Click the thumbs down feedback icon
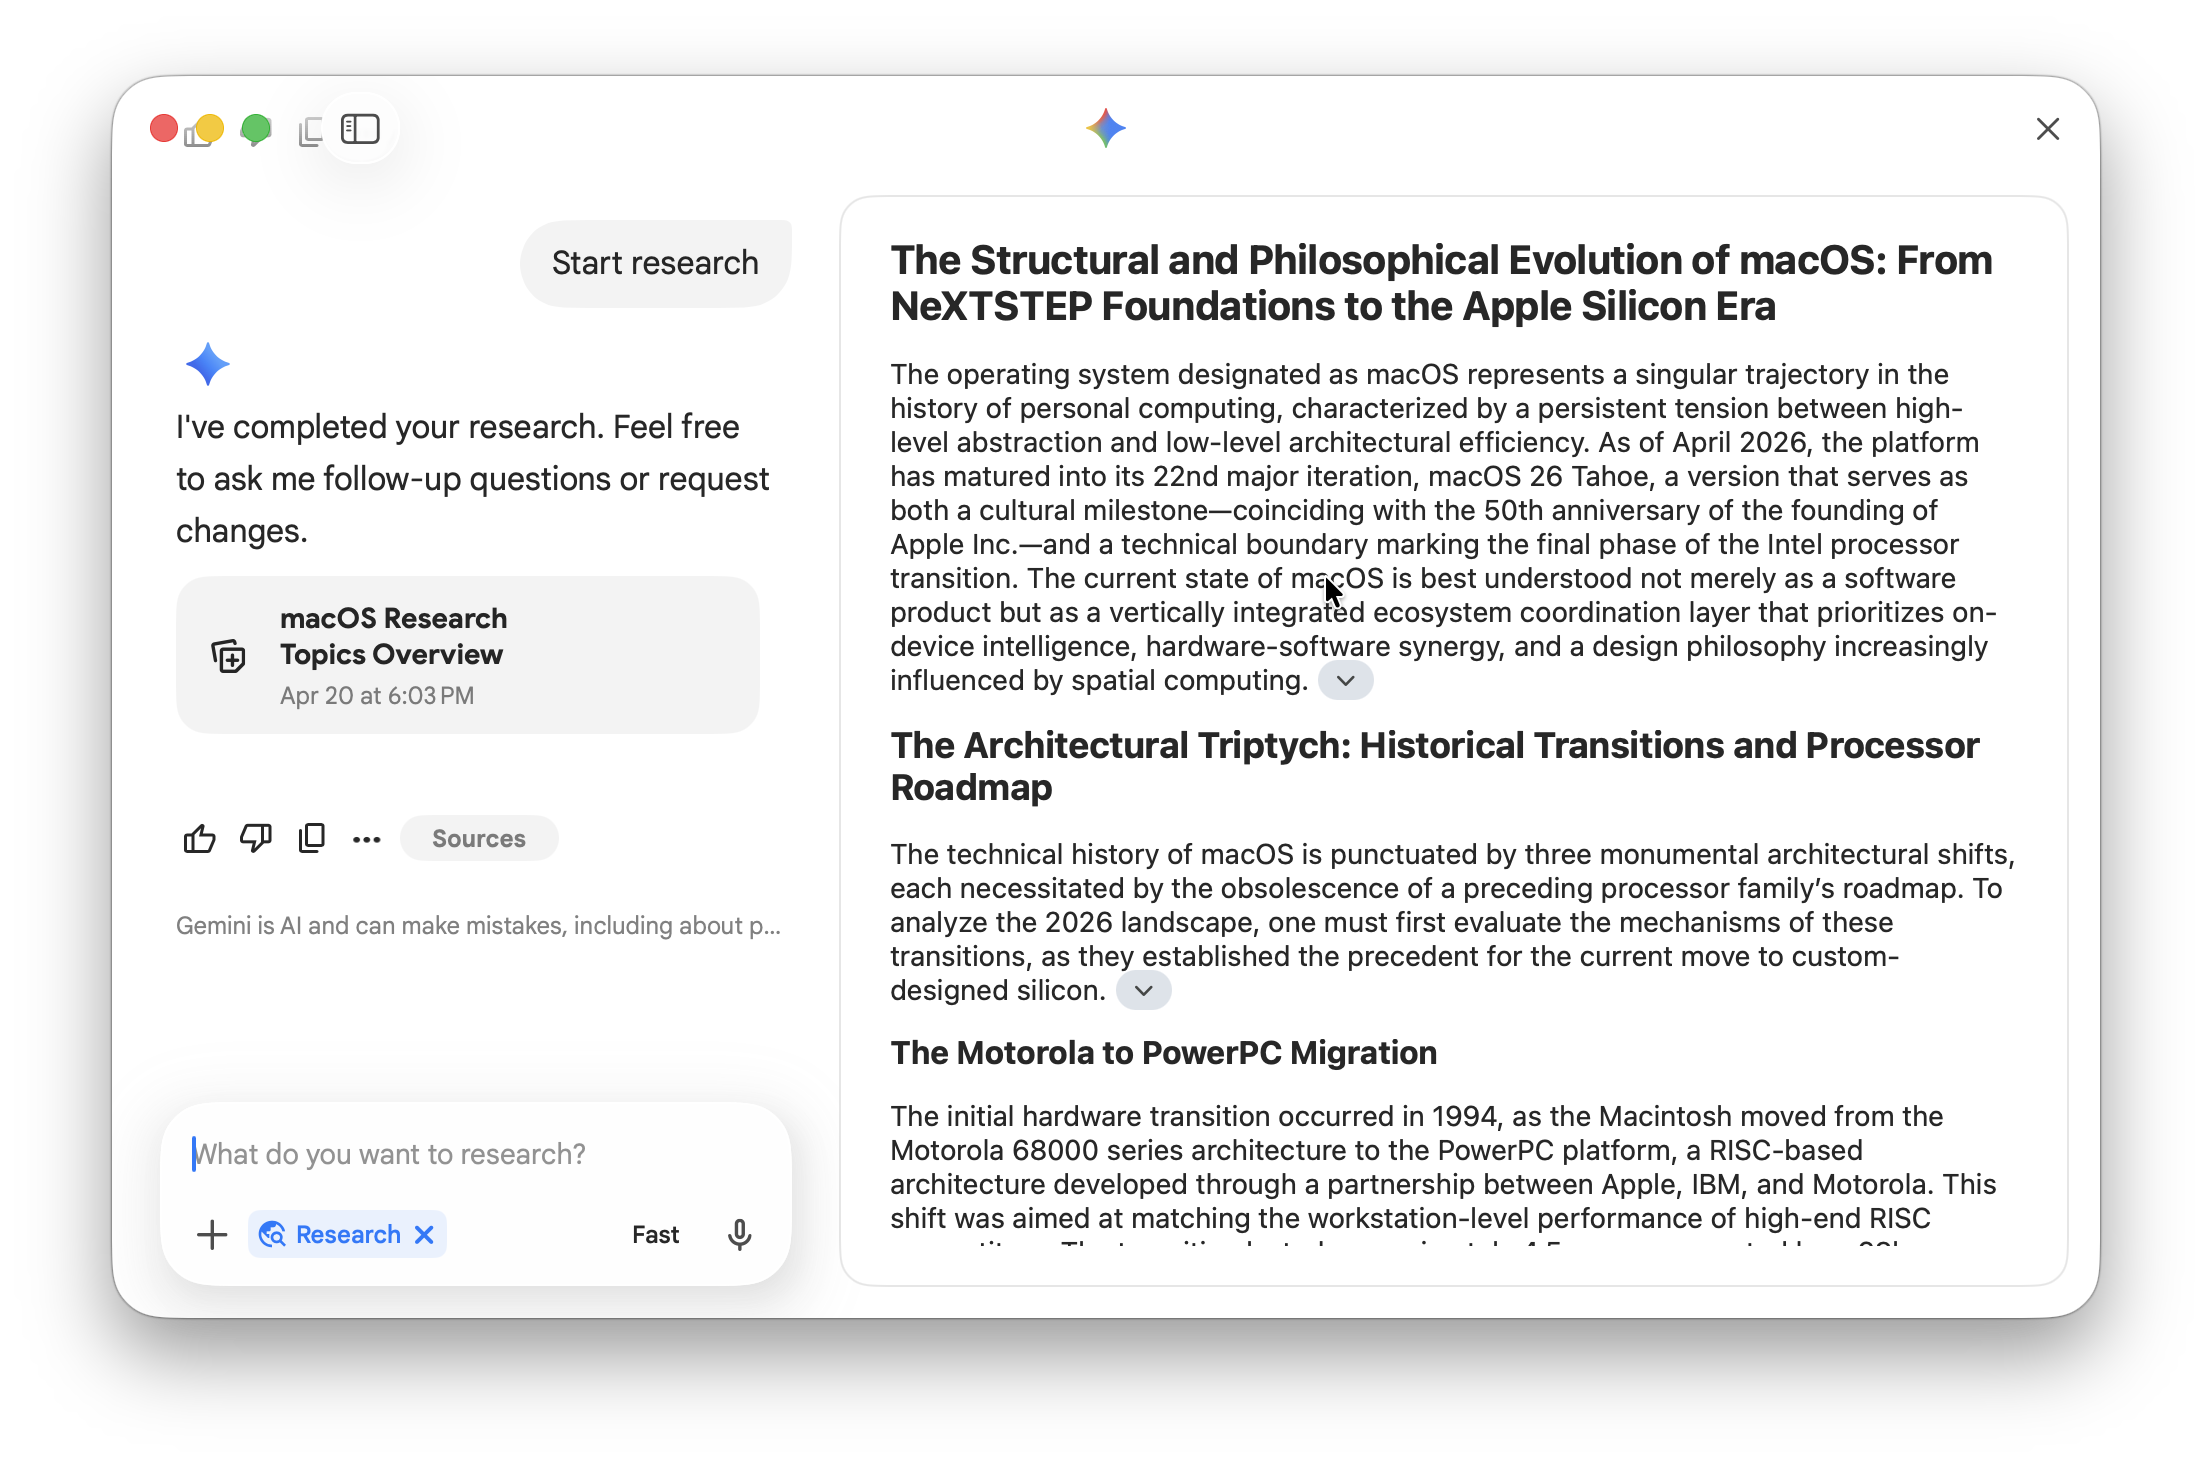2212x1466 pixels. (x=255, y=838)
